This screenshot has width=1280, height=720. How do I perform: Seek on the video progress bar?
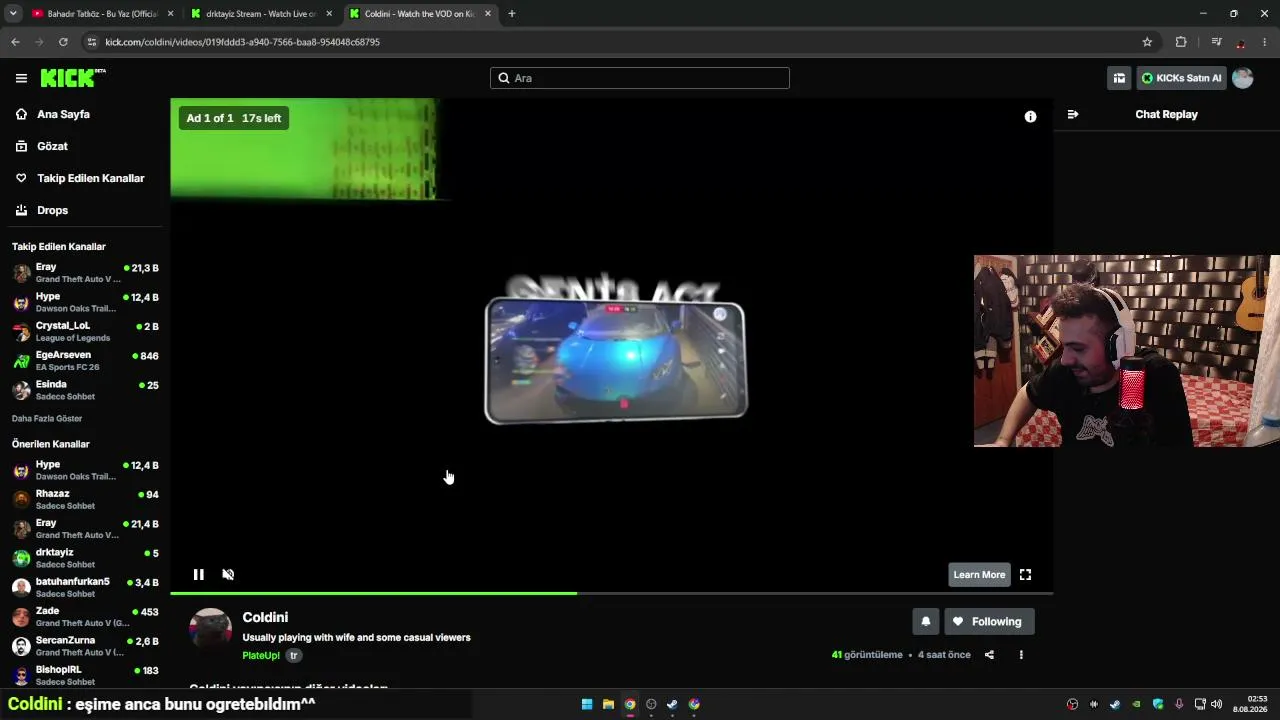point(611,593)
